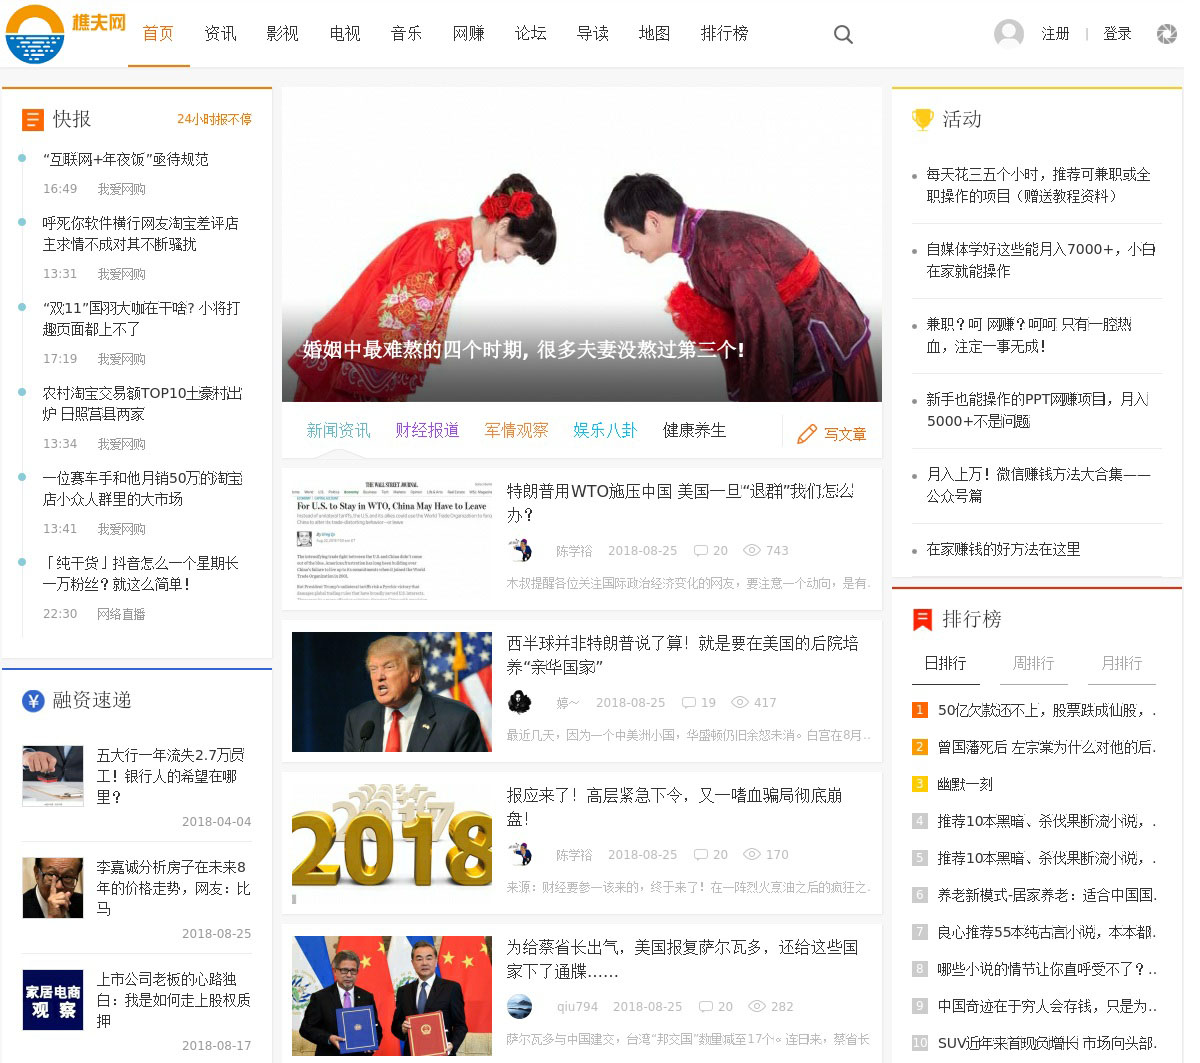Click the 融资速递 yen icon
The height and width of the screenshot is (1063, 1200).
[33, 701]
